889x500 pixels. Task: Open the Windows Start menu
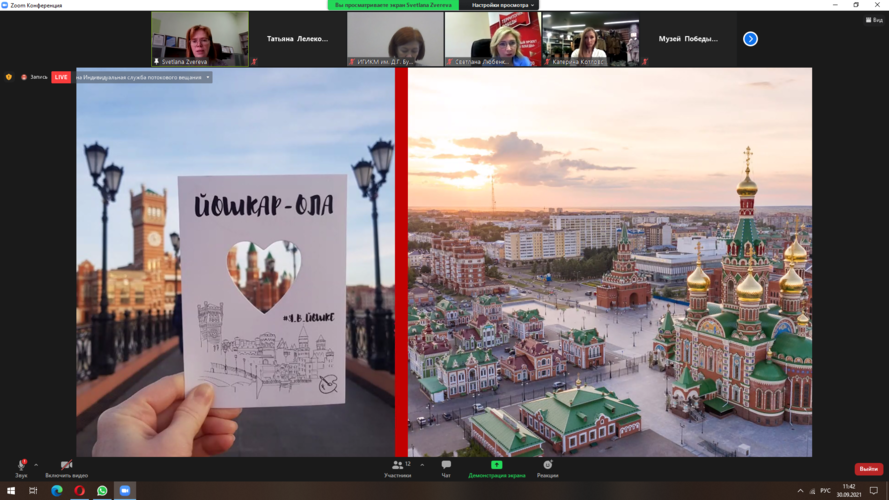click(x=11, y=491)
